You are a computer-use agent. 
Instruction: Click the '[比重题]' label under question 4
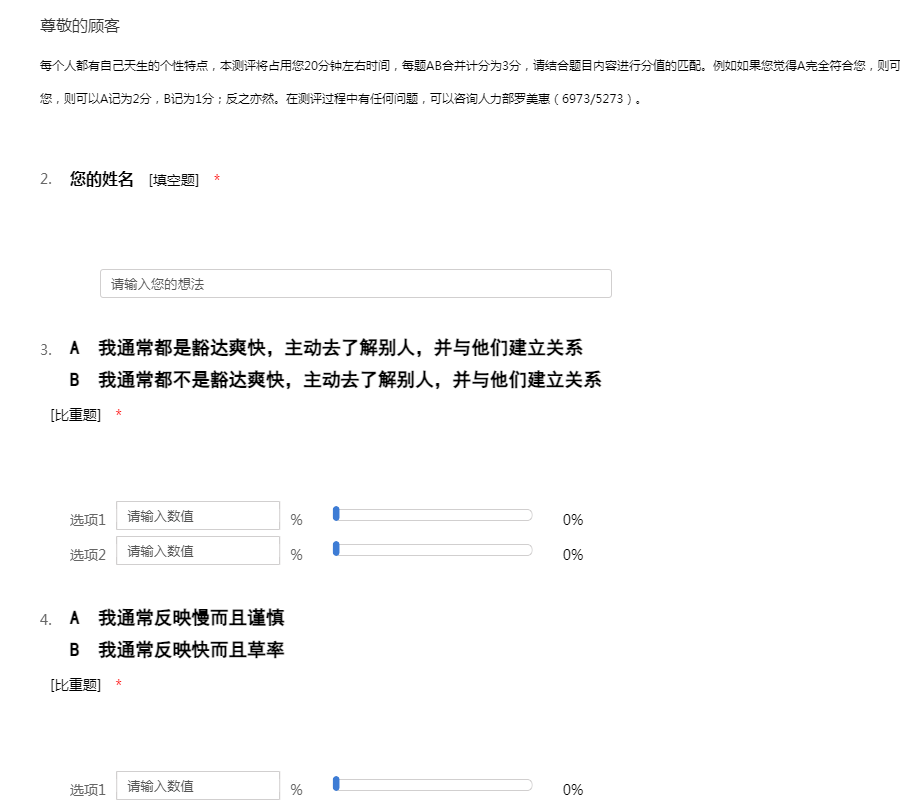tap(76, 685)
